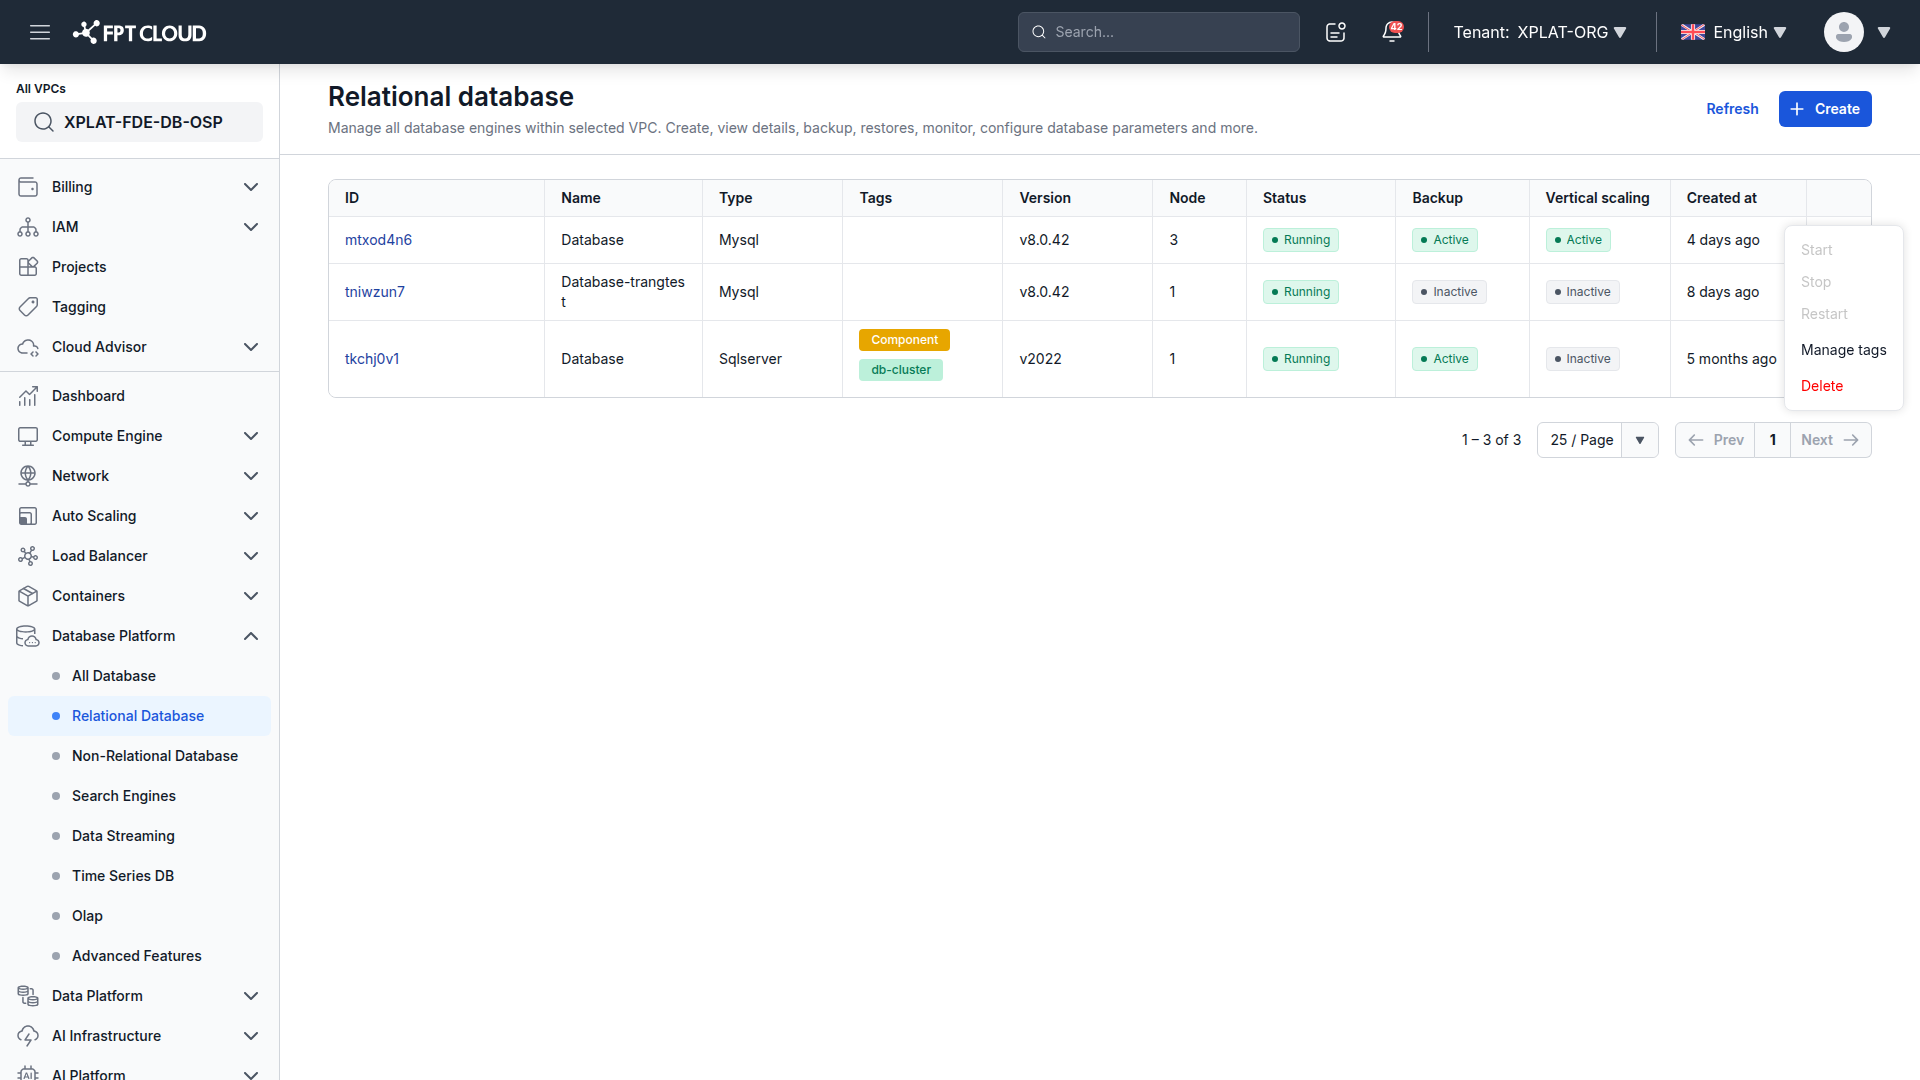The width and height of the screenshot is (1920, 1080).
Task: Collapse the Database Platform chevron
Action: (251, 636)
